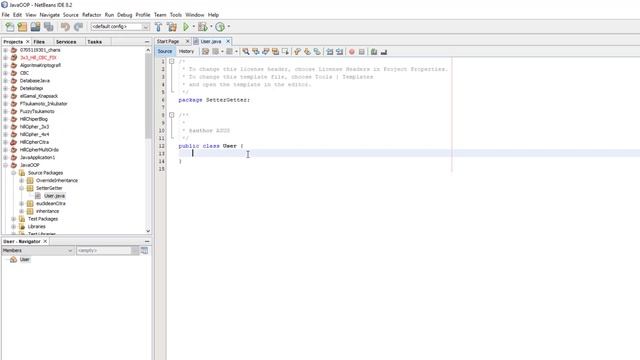Select the Source view button
Viewport: 640px width, 360px height.
pyautogui.click(x=165, y=51)
